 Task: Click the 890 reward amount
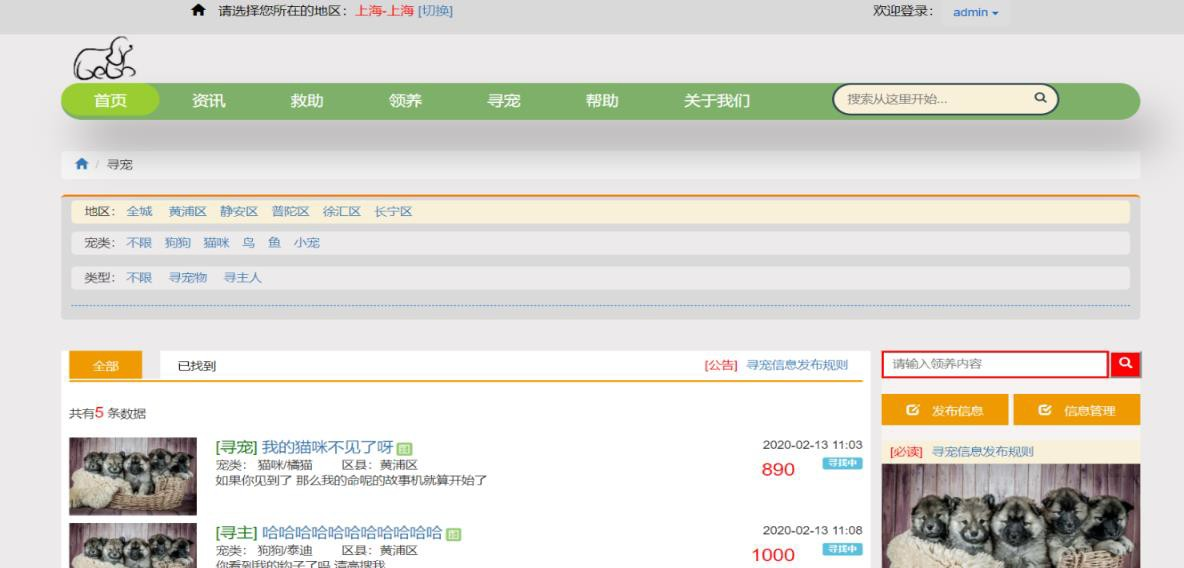pos(778,470)
